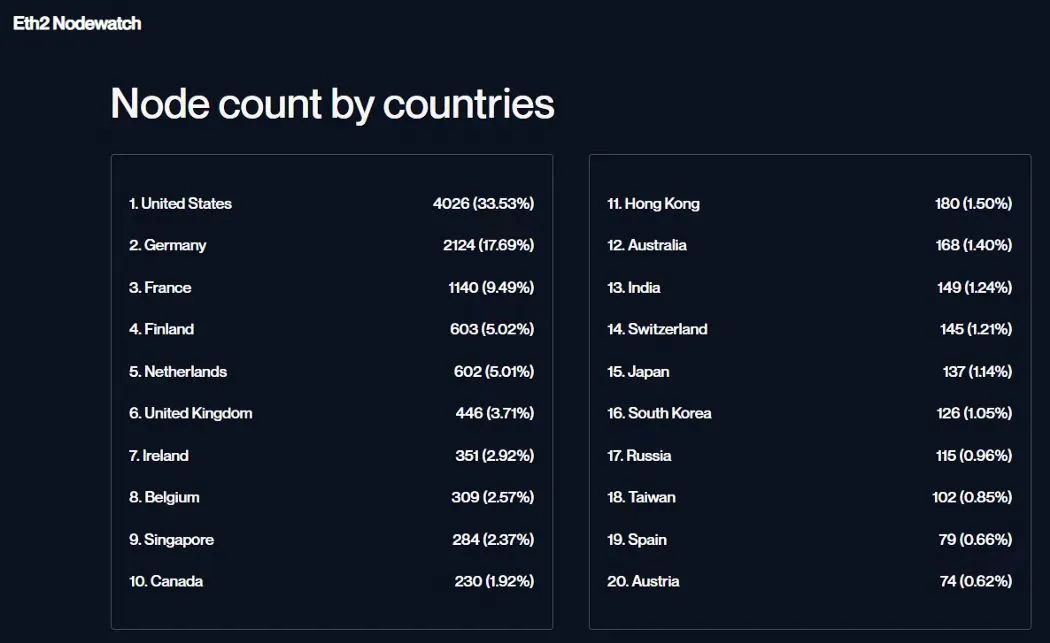Select the United Kingdom entry
Image resolution: width=1050 pixels, height=643 pixels.
pos(191,414)
